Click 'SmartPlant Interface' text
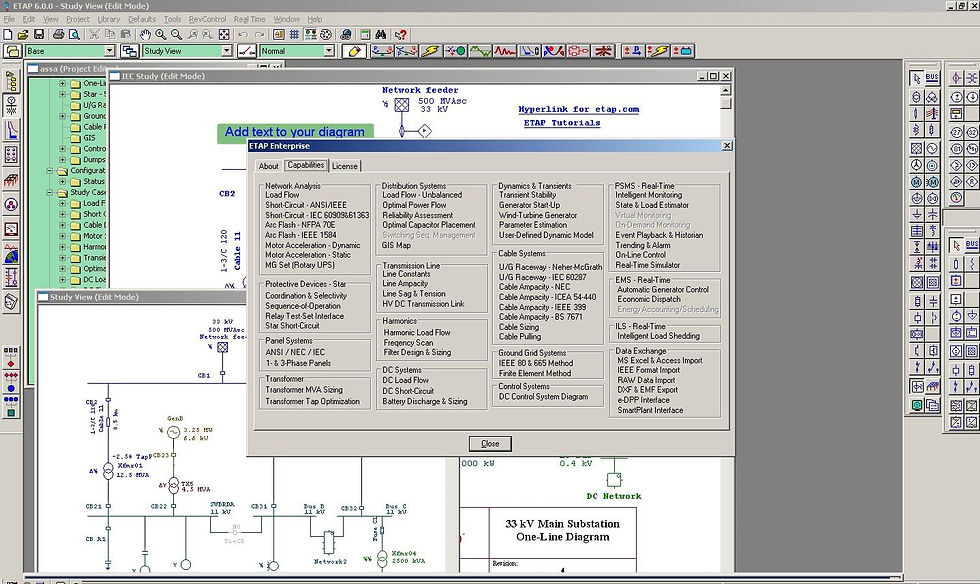980x584 pixels. (x=650, y=410)
